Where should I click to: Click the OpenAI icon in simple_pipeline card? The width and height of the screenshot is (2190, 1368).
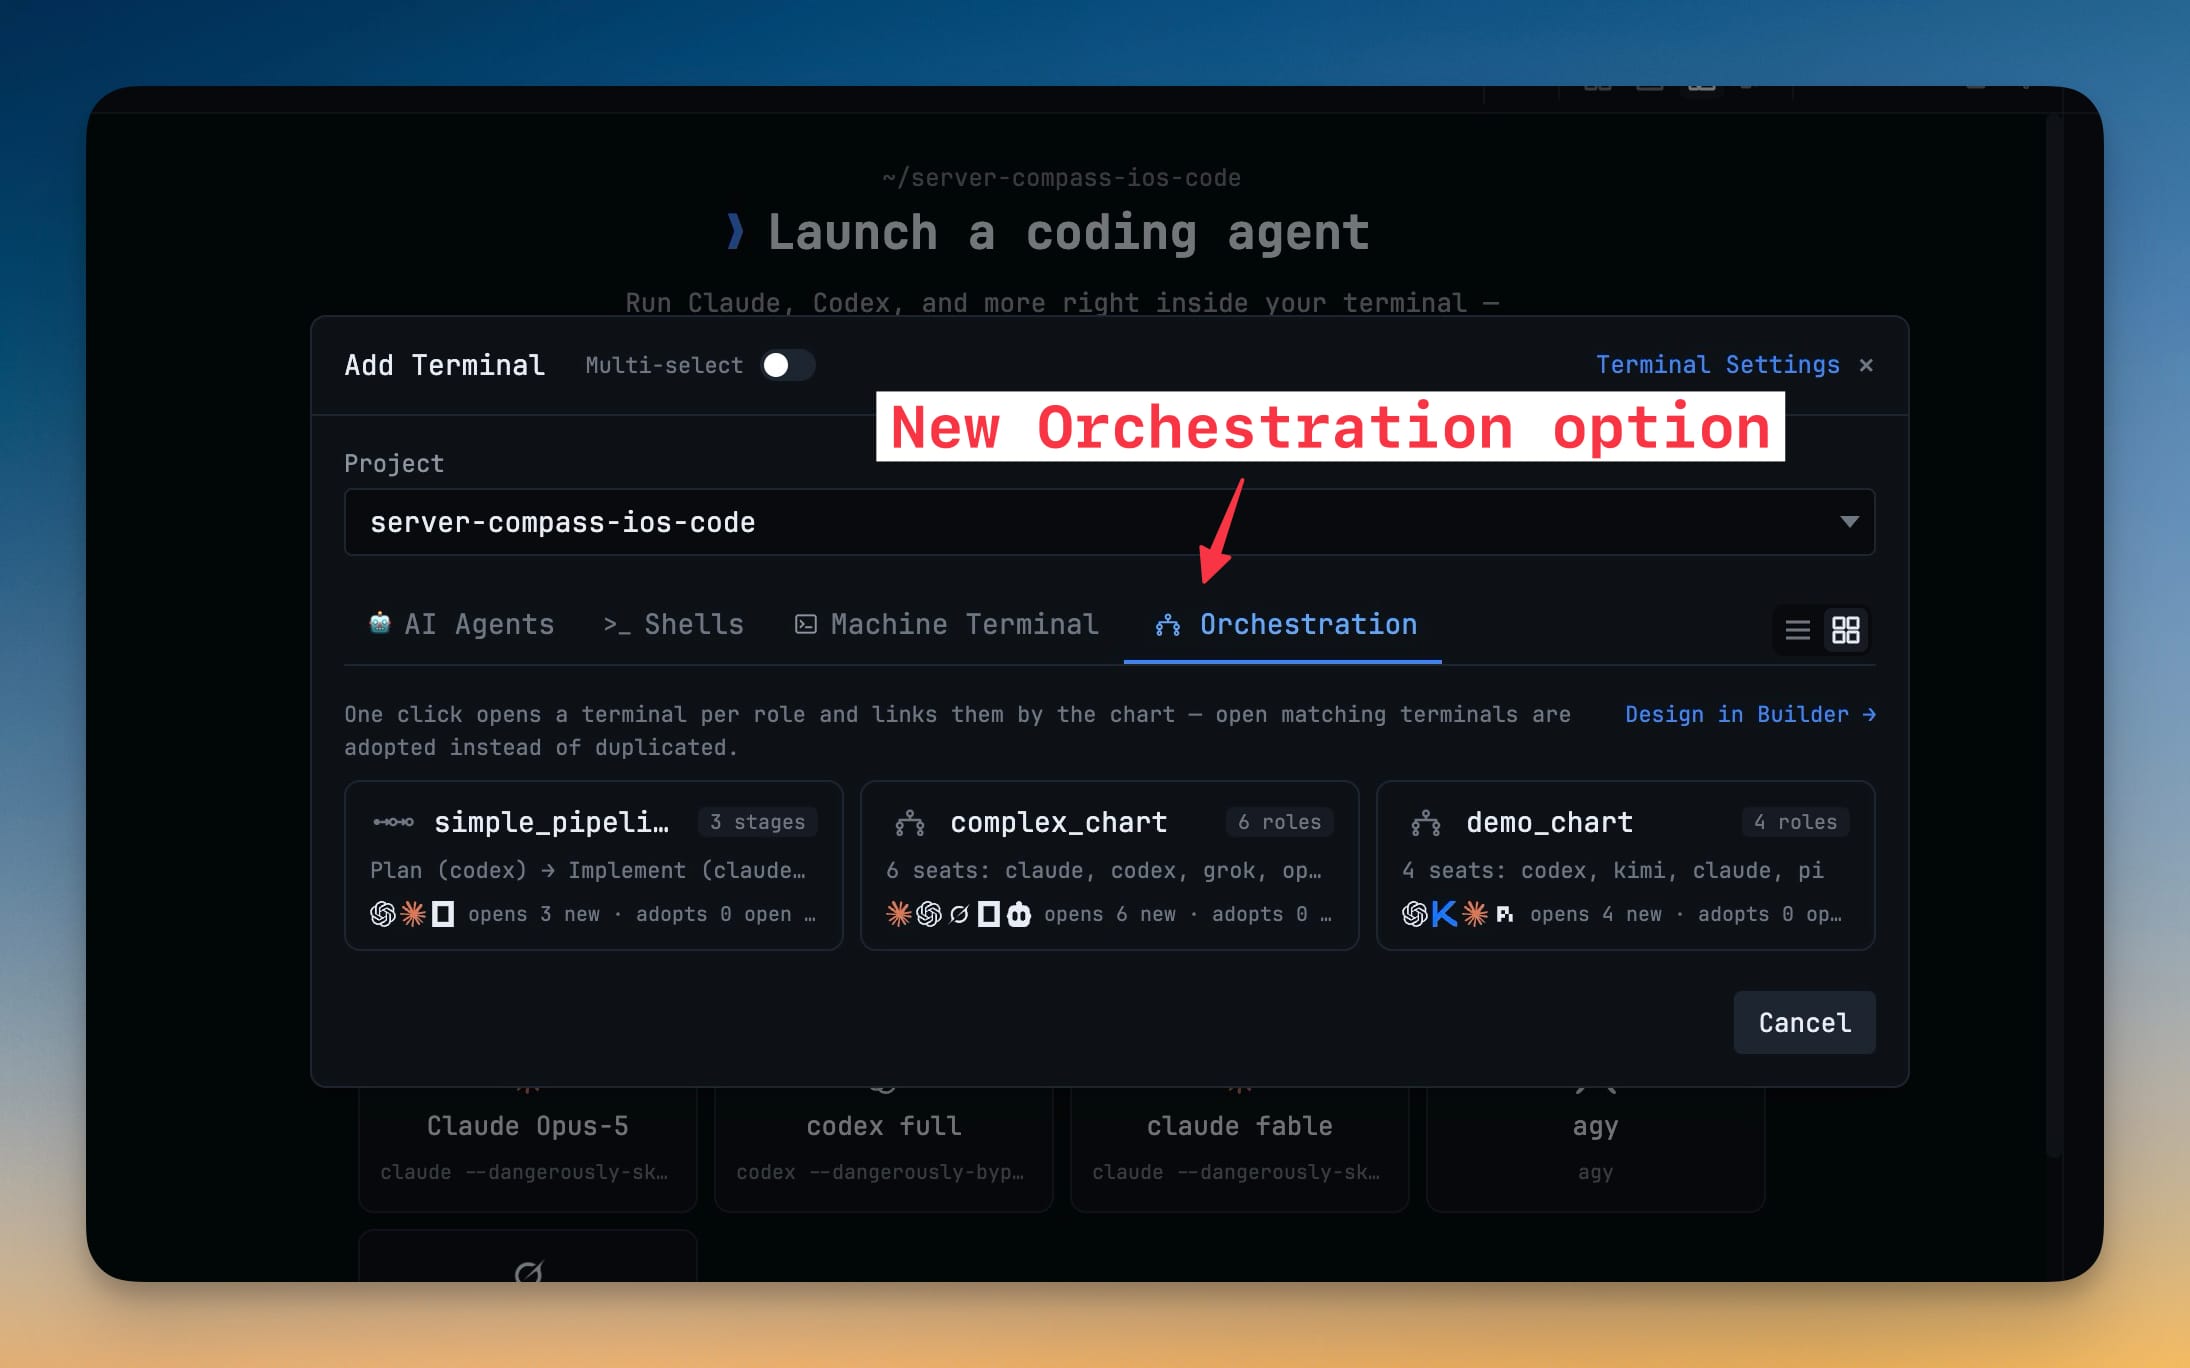[383, 914]
